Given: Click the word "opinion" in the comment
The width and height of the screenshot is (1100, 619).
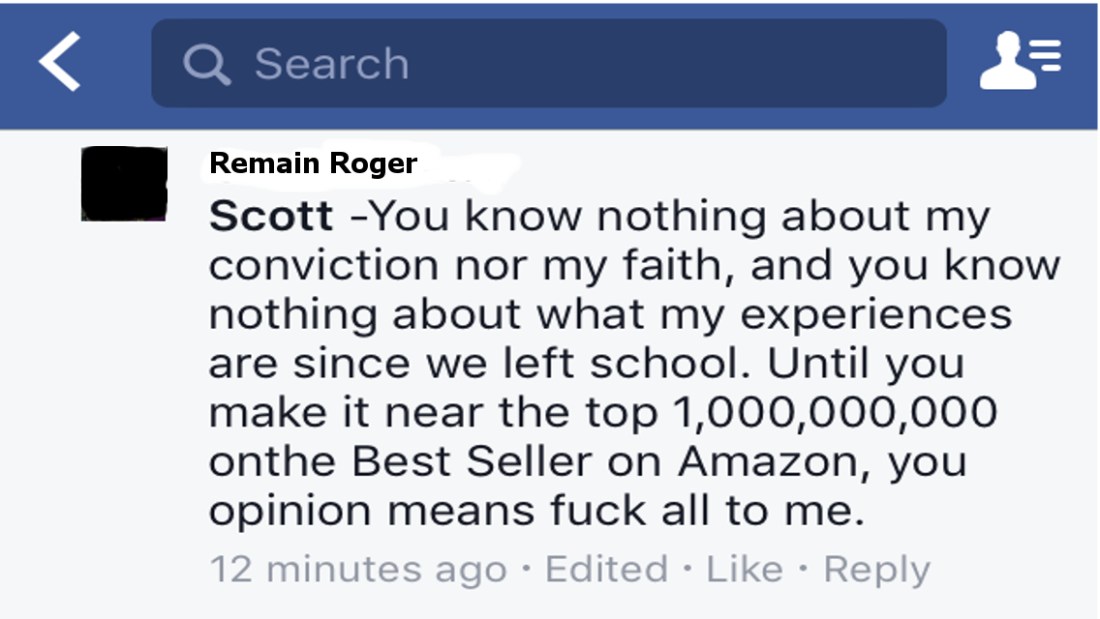Looking at the screenshot, I should click(291, 511).
